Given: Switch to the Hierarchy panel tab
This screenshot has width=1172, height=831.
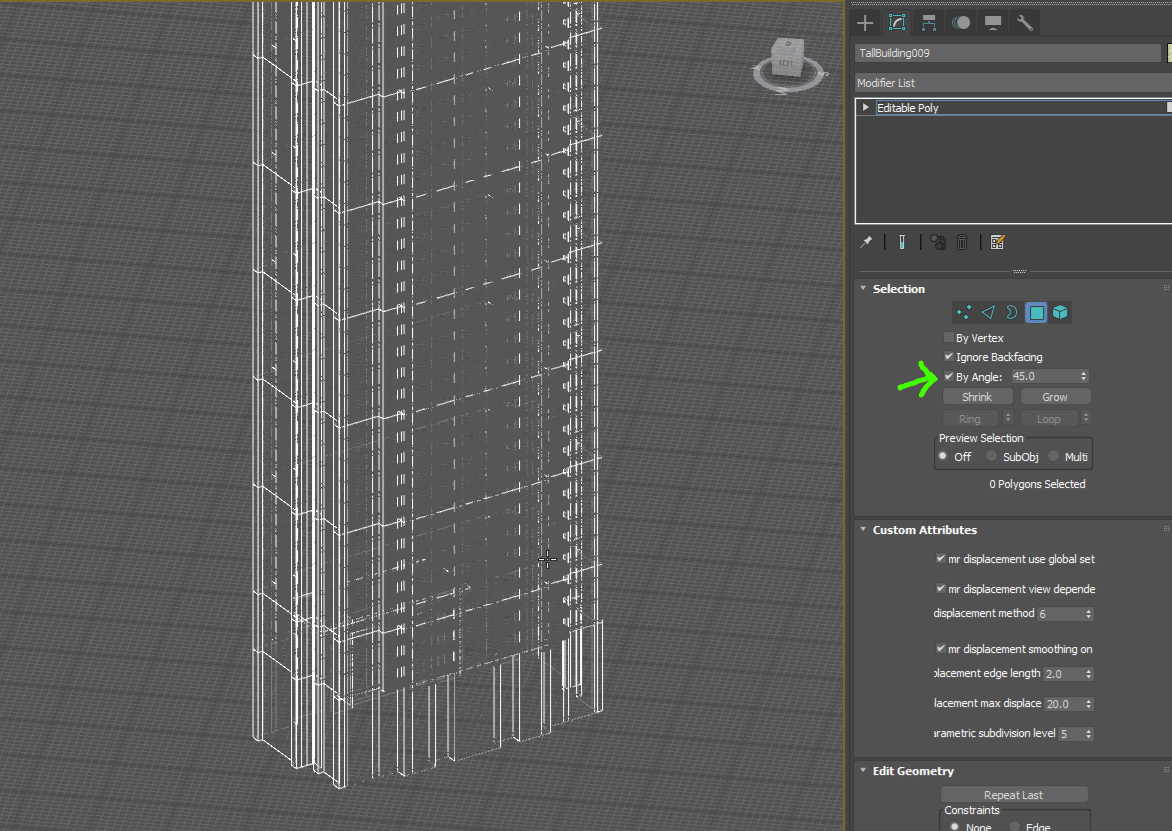Looking at the screenshot, I should tap(930, 22).
